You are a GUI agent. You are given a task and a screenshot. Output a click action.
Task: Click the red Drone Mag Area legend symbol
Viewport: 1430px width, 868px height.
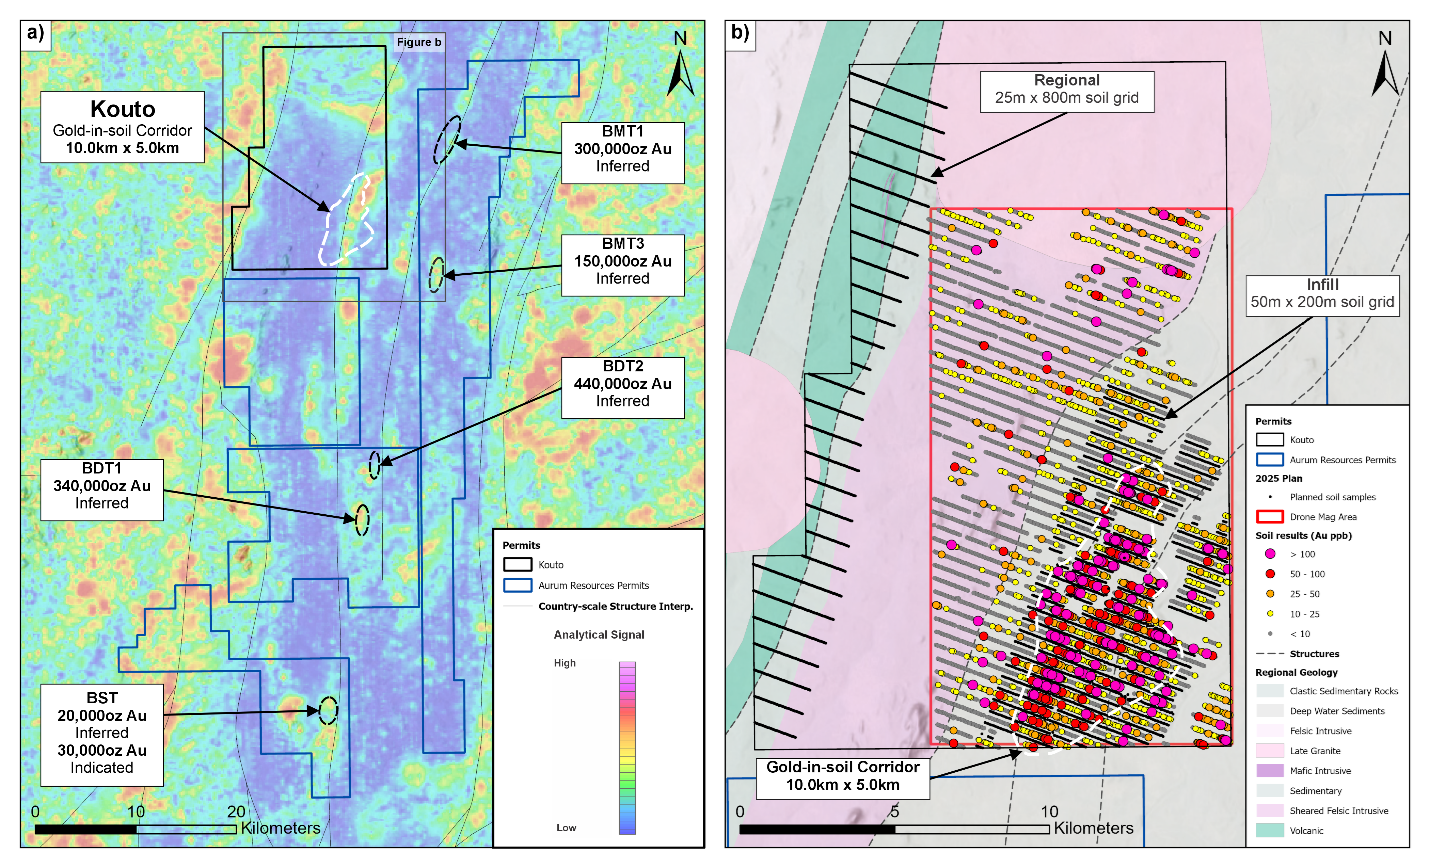coord(1270,517)
